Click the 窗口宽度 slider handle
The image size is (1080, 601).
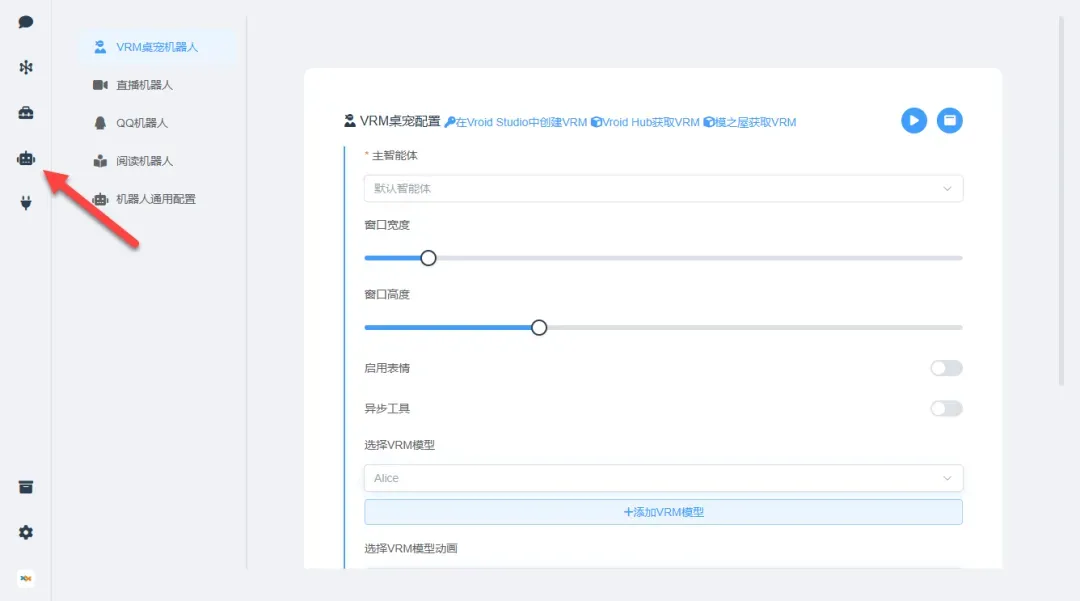tap(428, 258)
